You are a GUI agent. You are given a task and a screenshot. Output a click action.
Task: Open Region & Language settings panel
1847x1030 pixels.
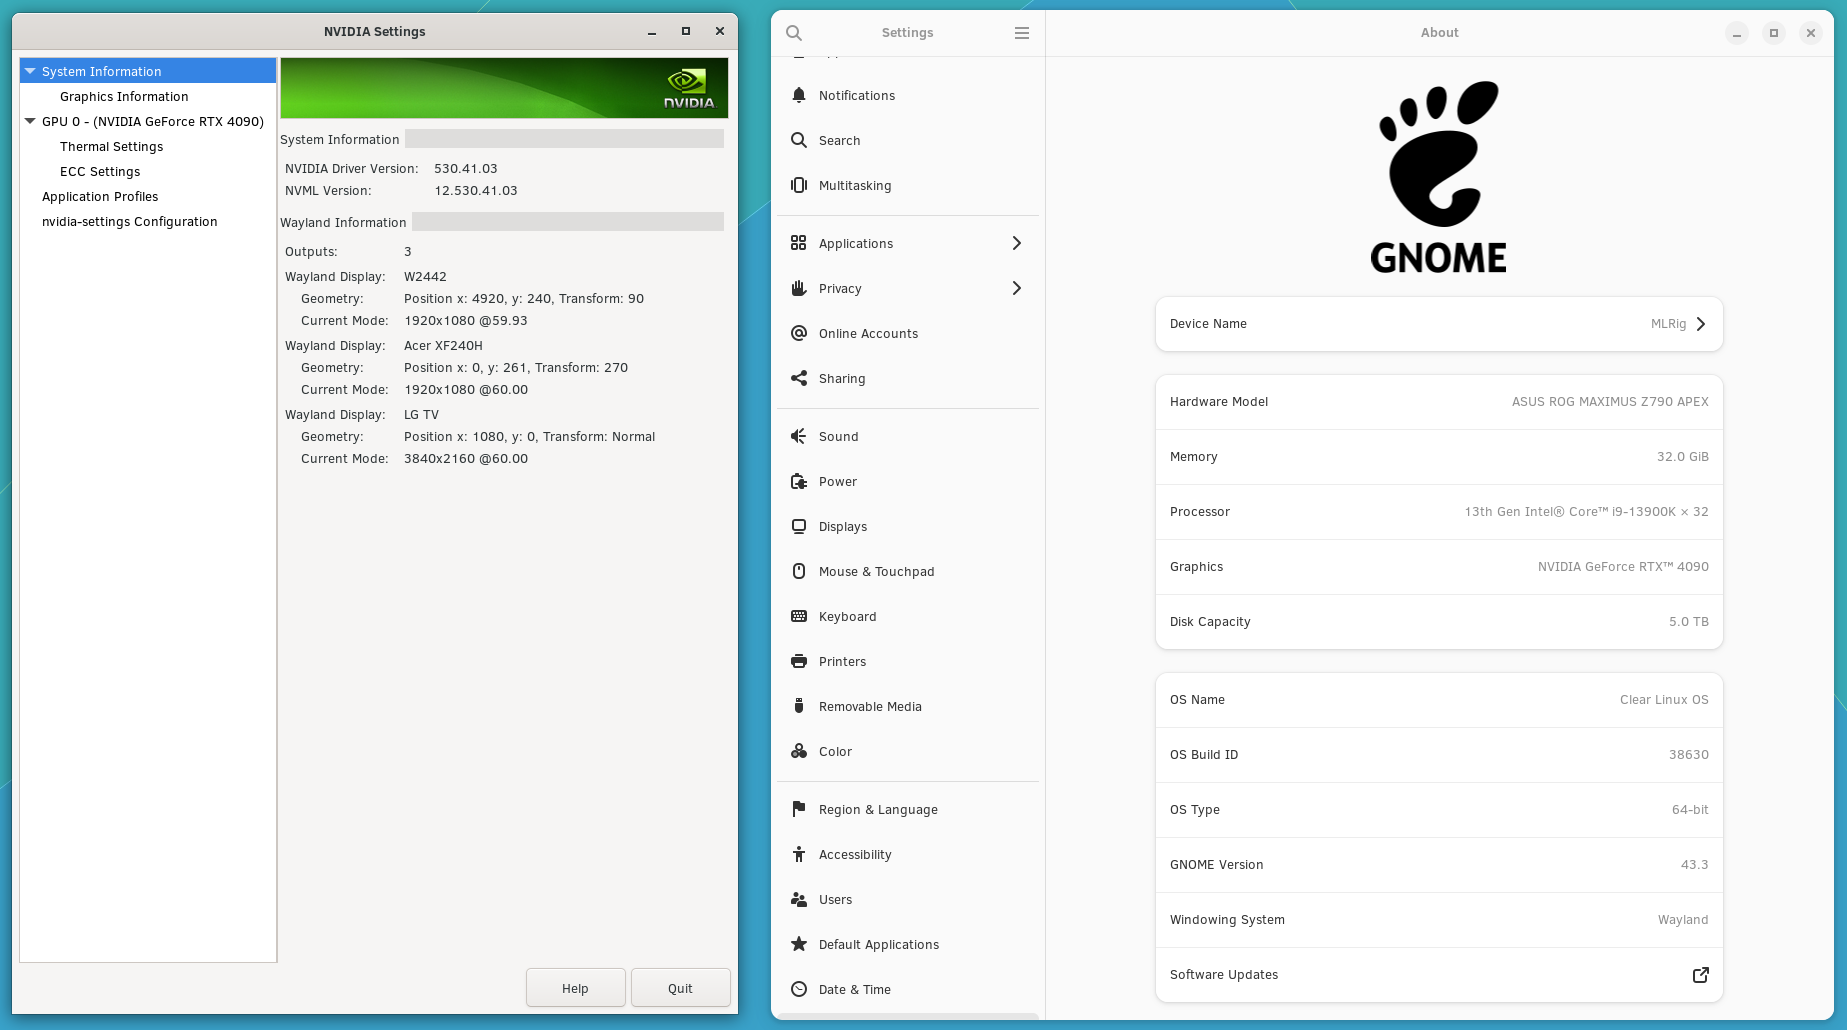908,809
